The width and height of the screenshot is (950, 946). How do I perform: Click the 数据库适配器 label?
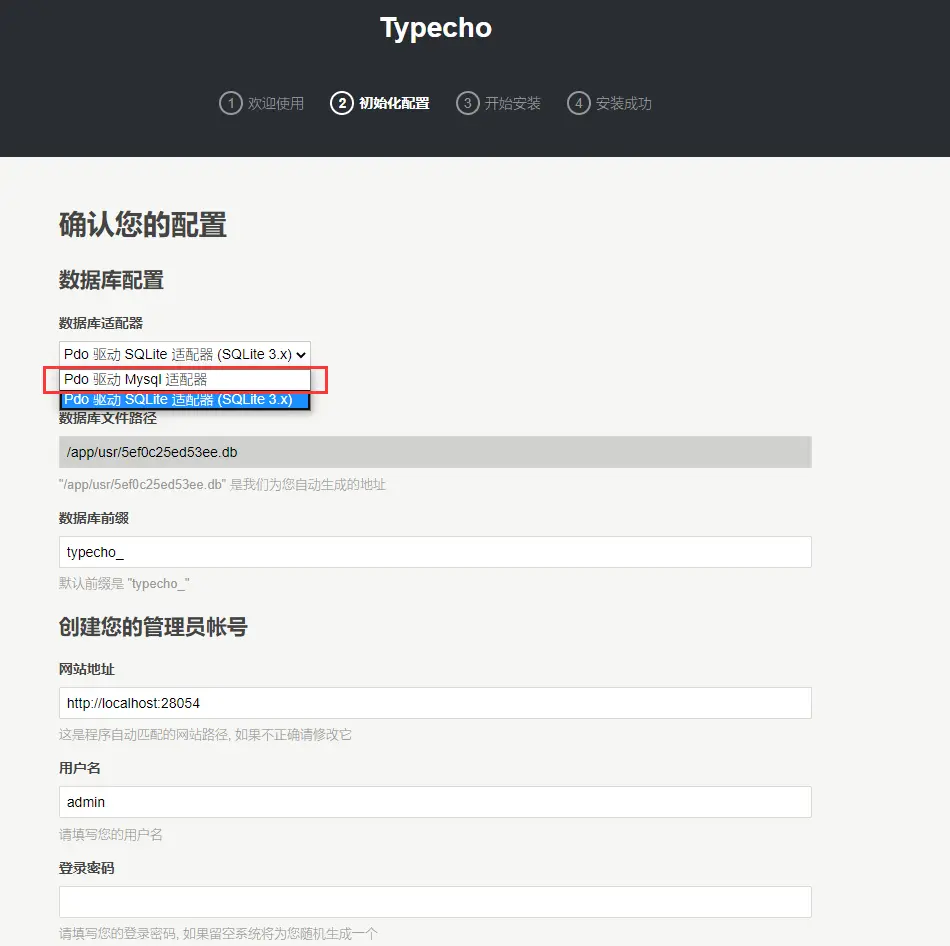(101, 323)
